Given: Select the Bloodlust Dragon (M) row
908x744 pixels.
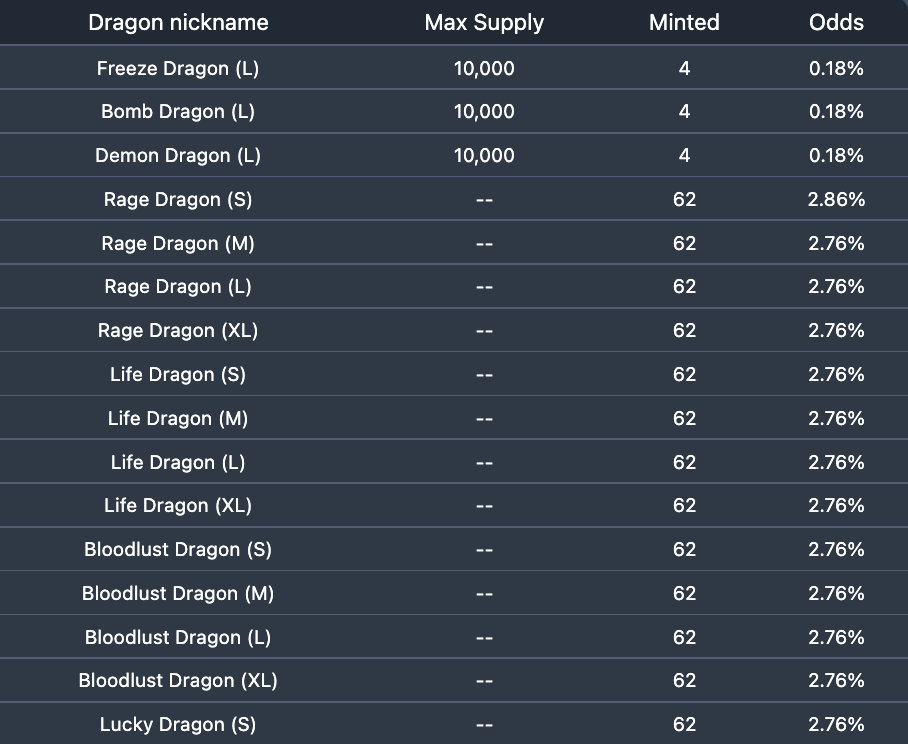Looking at the screenshot, I should coord(454,593).
